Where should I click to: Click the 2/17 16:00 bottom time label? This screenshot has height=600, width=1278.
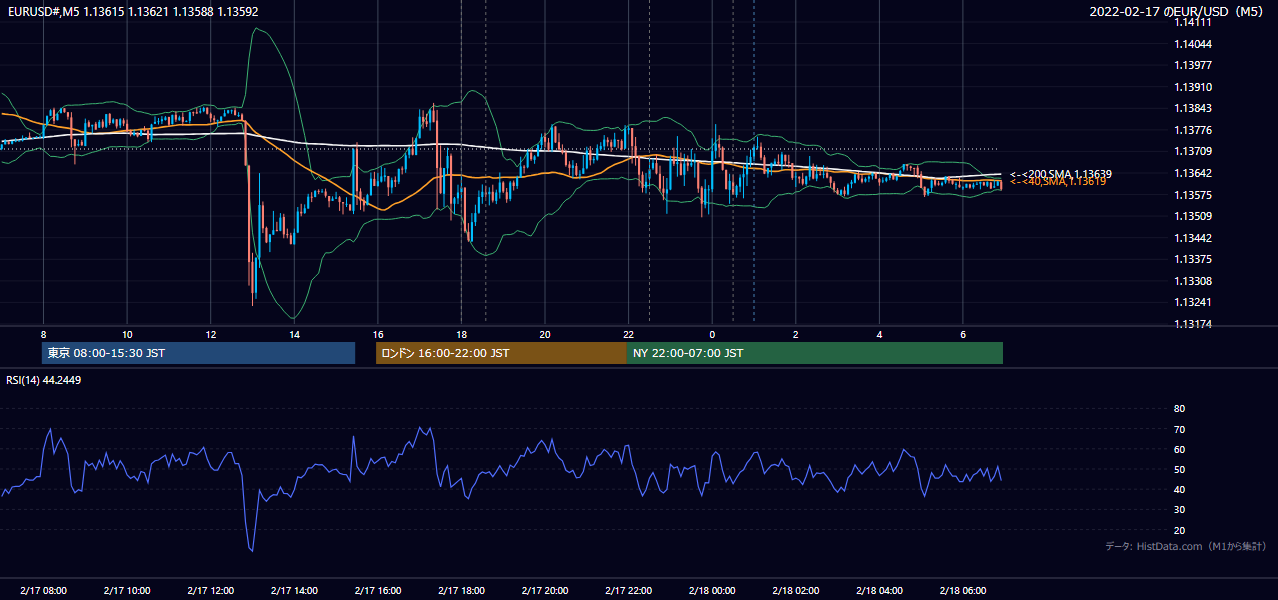click(x=377, y=591)
